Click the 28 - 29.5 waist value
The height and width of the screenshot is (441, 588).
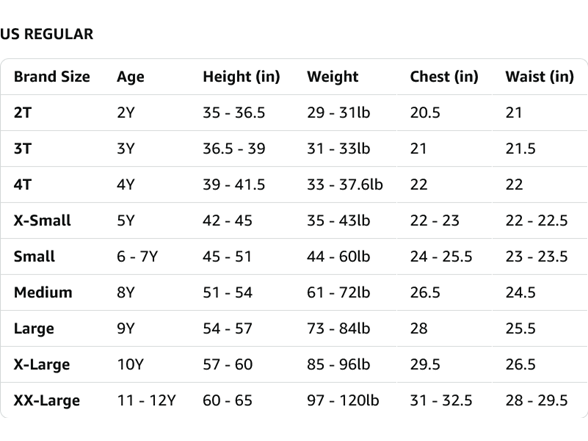coord(537,400)
